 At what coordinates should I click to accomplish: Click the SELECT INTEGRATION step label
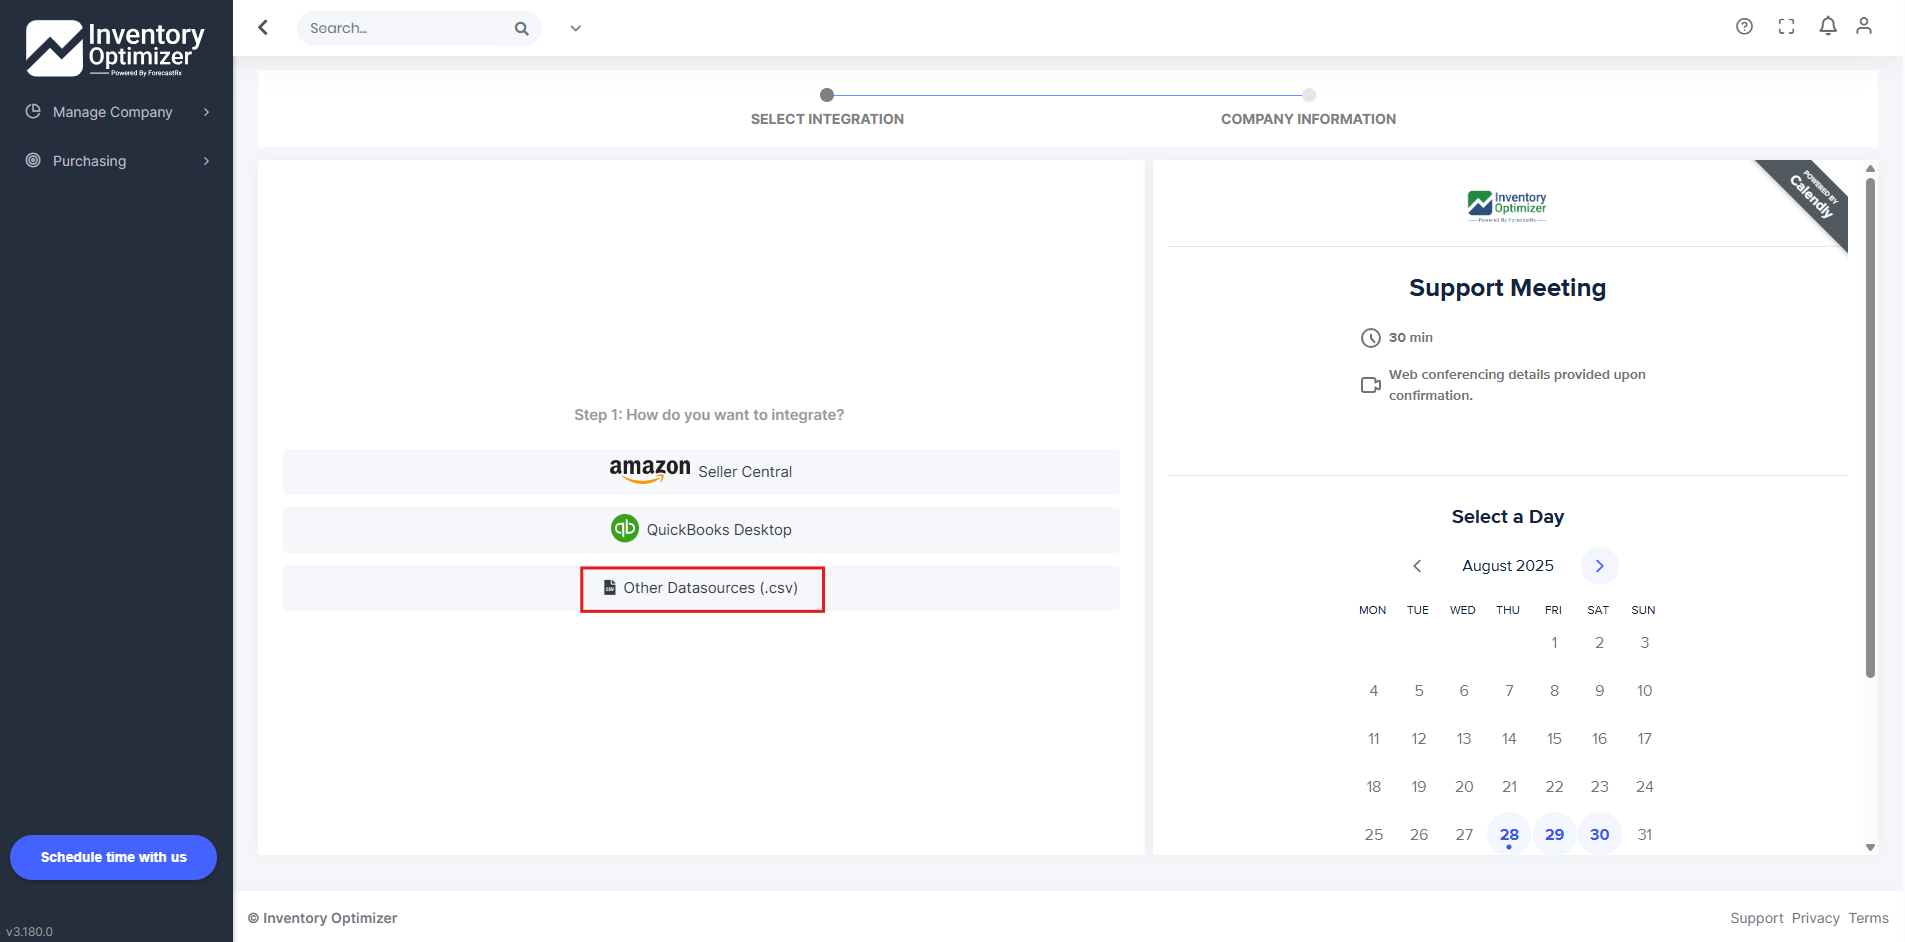[x=827, y=119]
